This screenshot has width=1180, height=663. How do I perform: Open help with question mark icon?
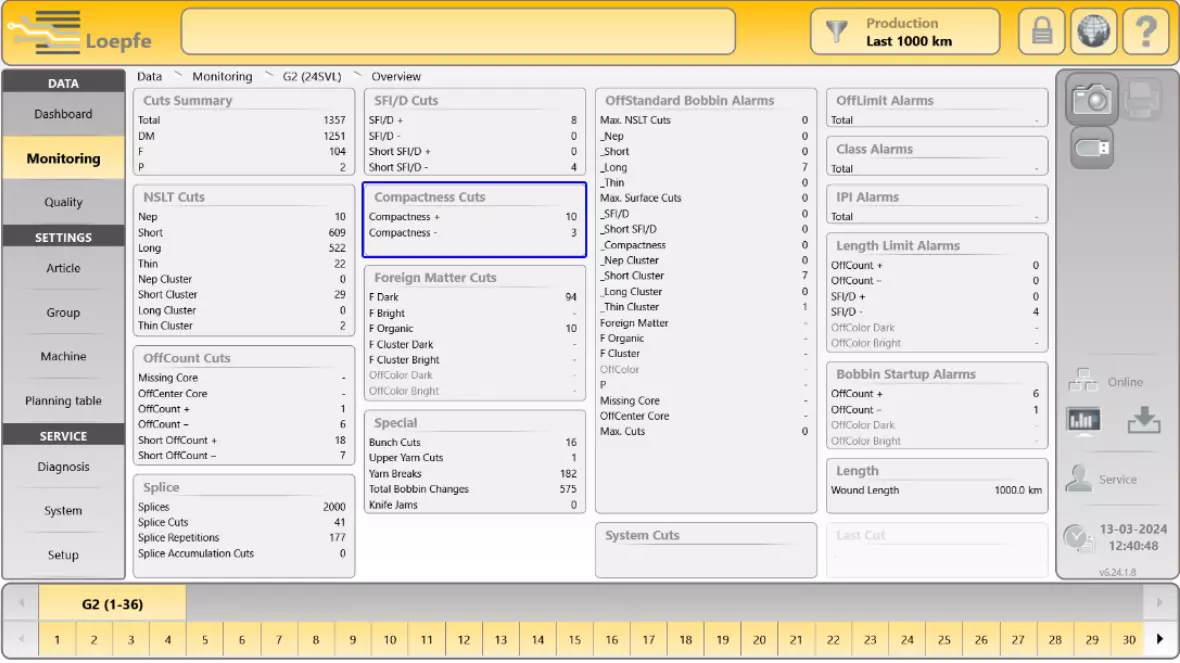[1145, 32]
